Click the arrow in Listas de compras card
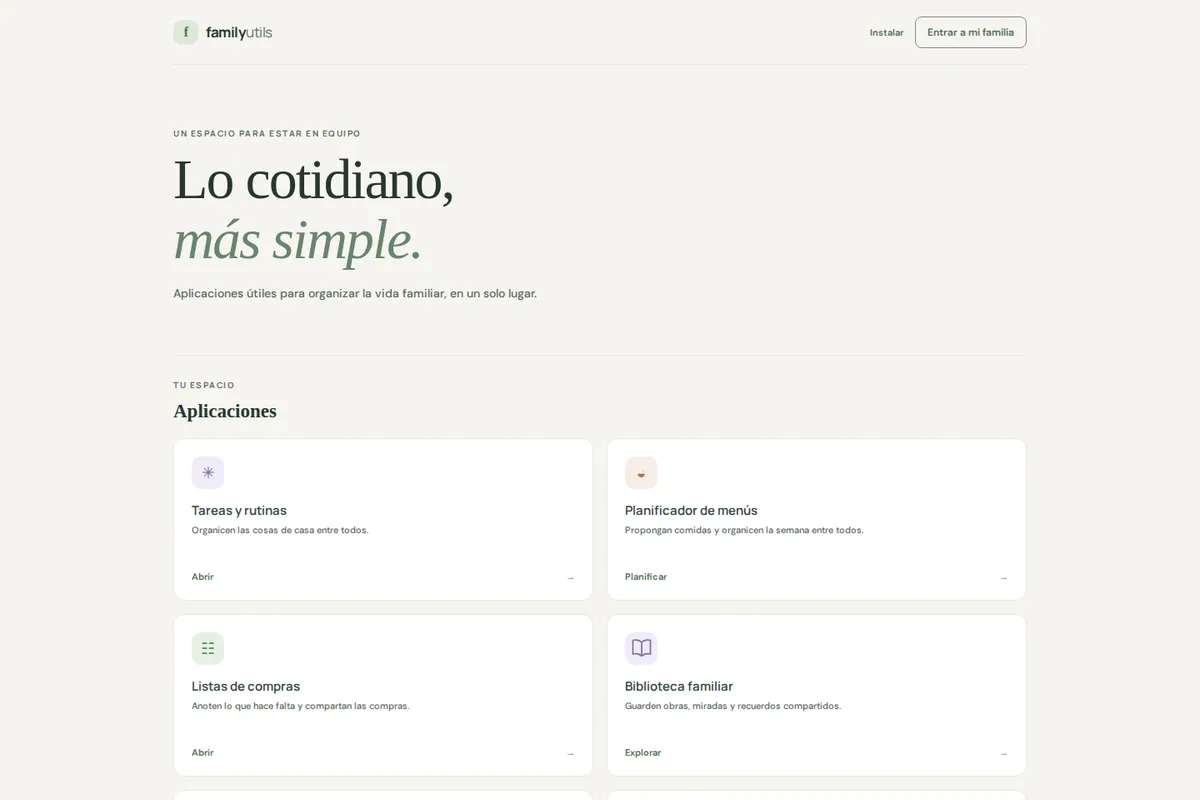 coord(570,754)
